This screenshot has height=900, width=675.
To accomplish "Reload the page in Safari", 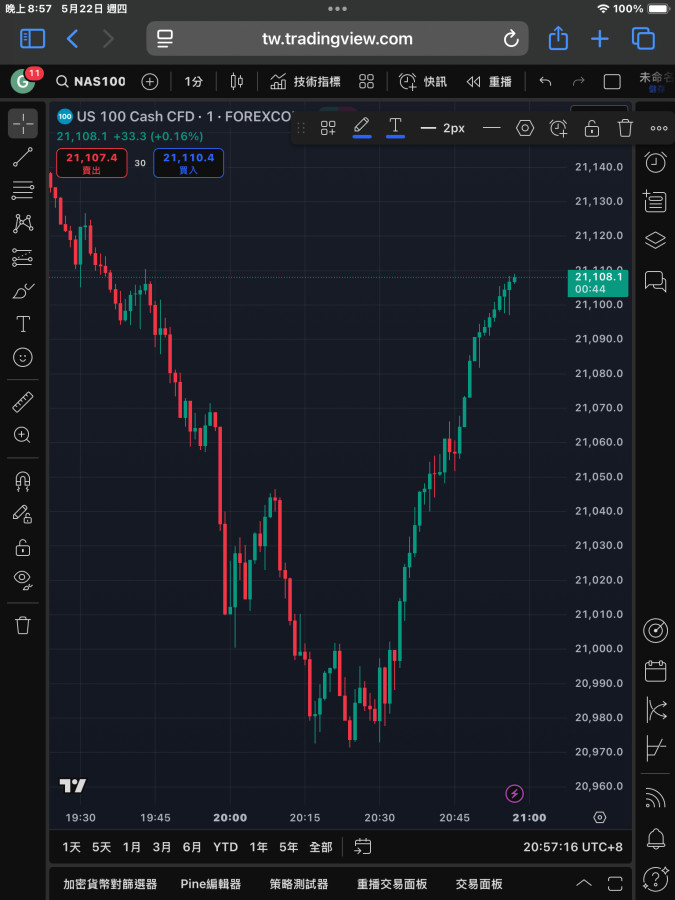I will pyautogui.click(x=511, y=39).
